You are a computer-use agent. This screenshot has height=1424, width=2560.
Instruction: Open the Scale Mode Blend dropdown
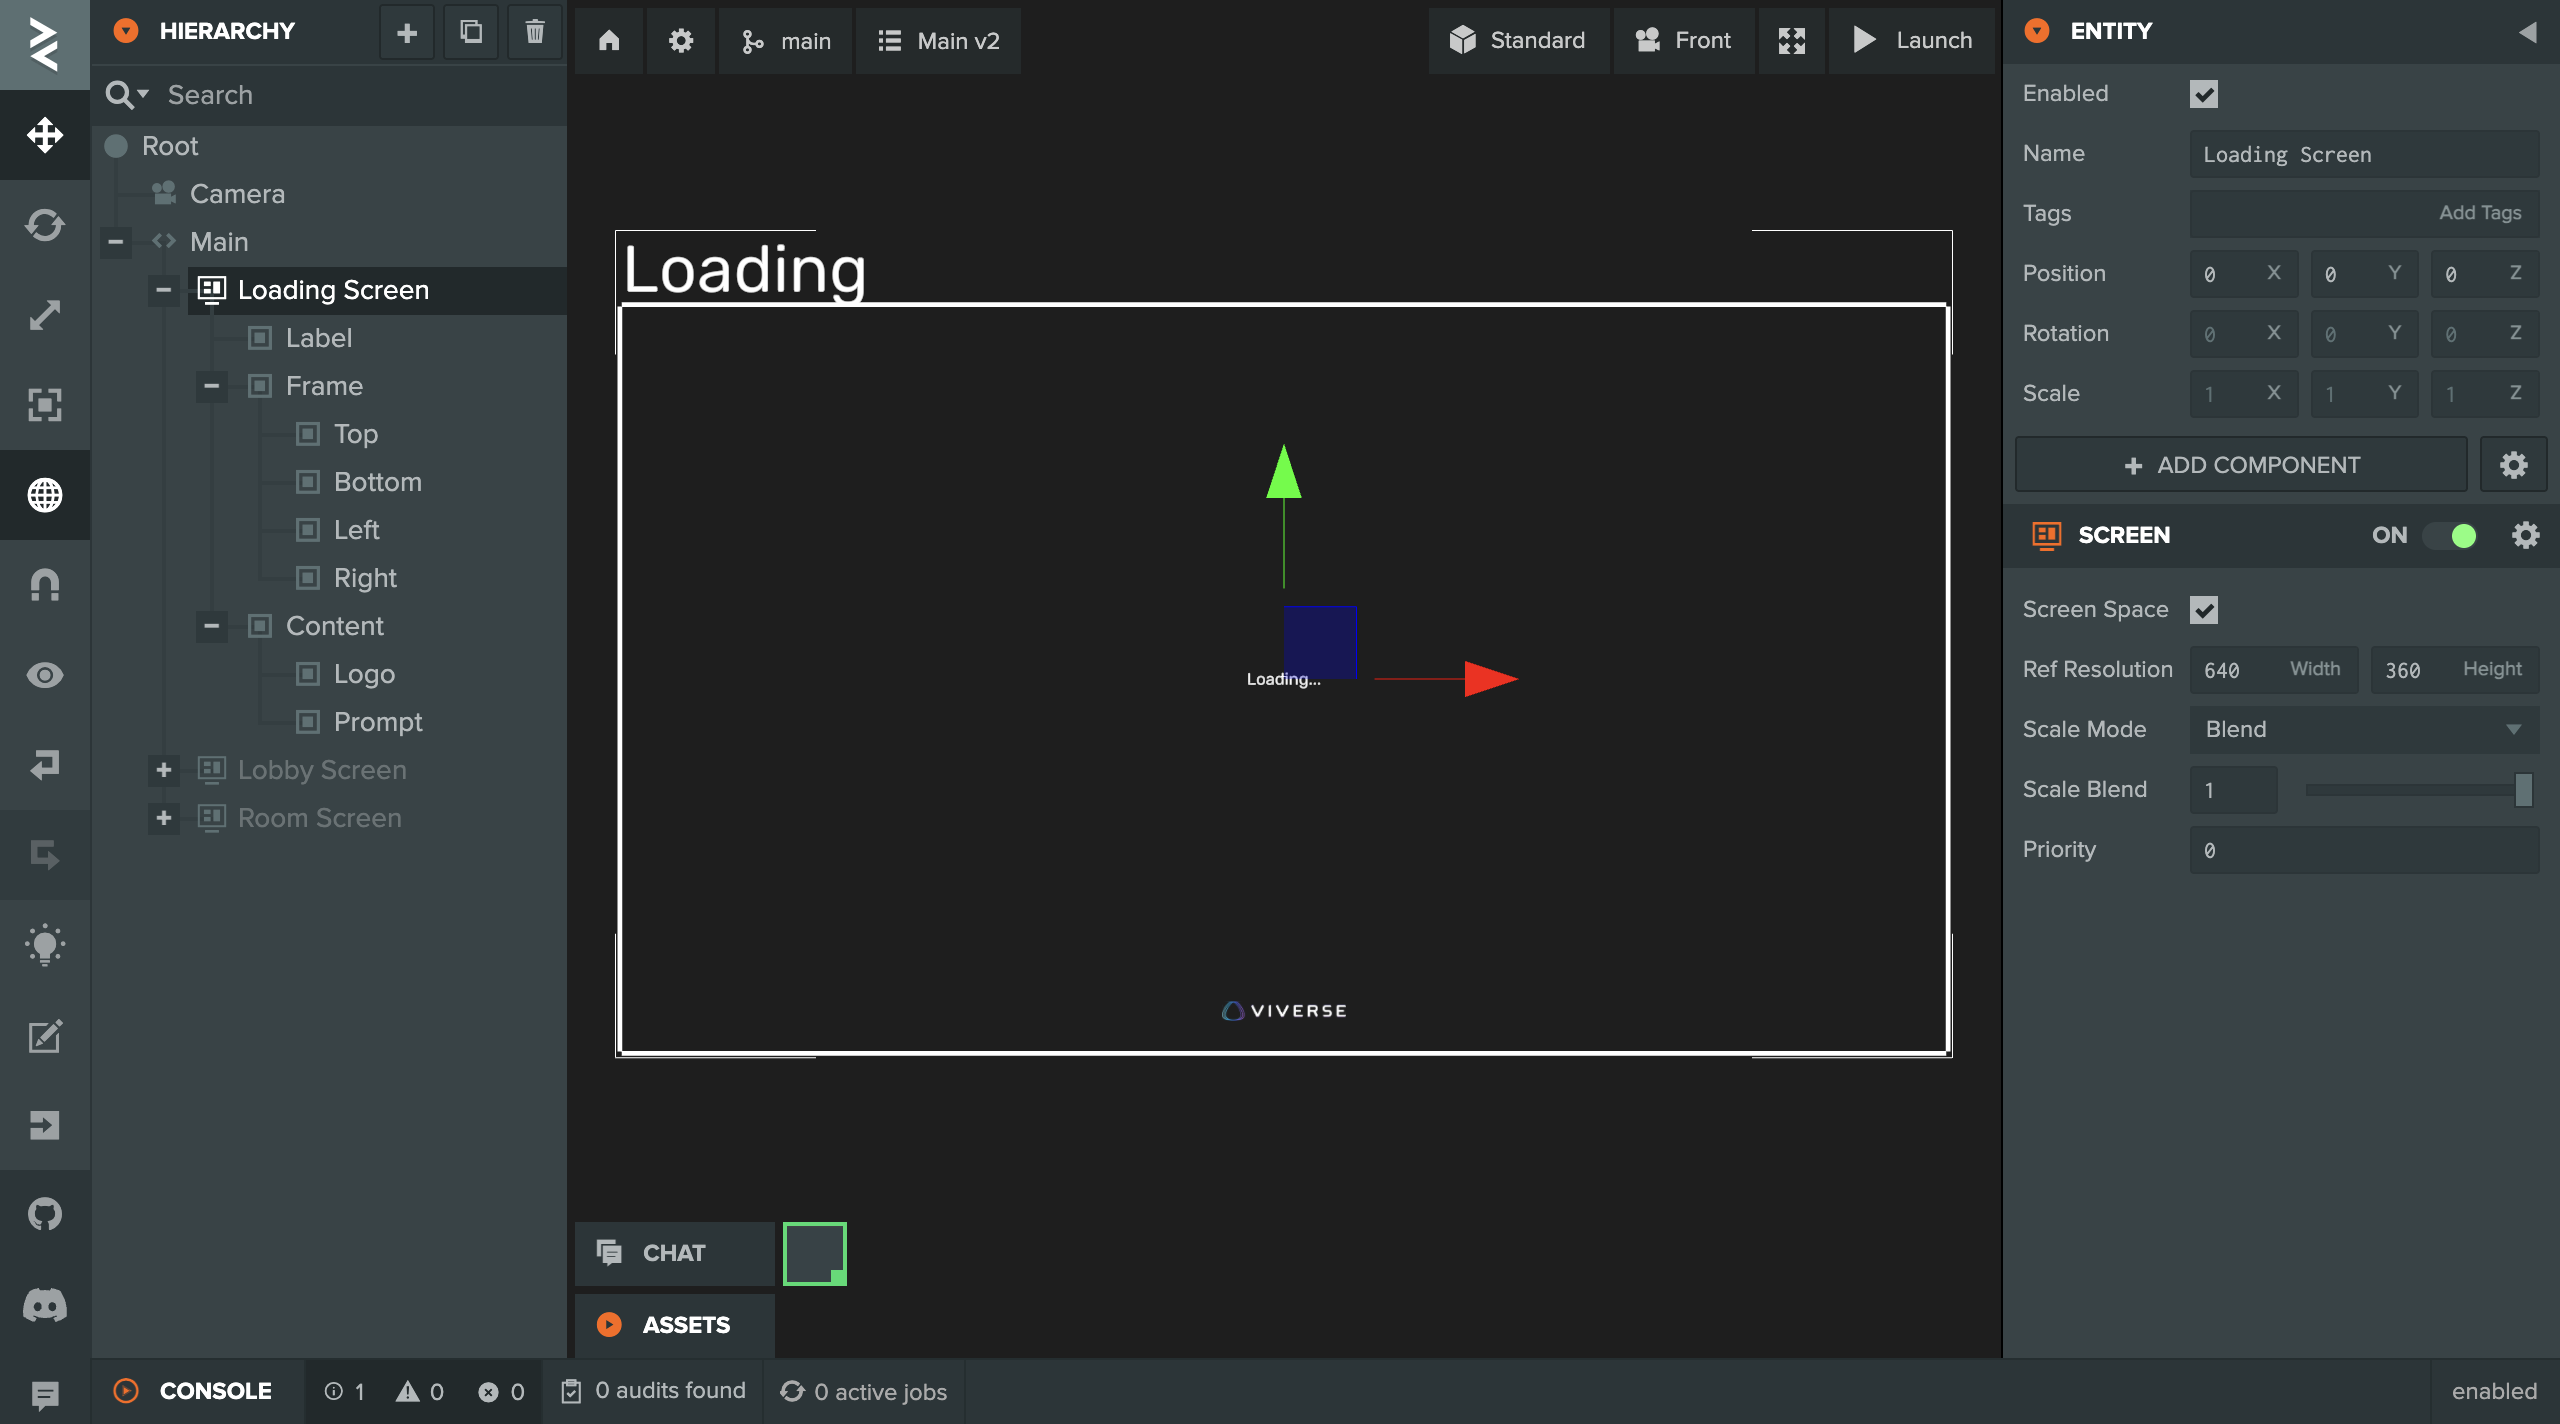tap(2363, 730)
